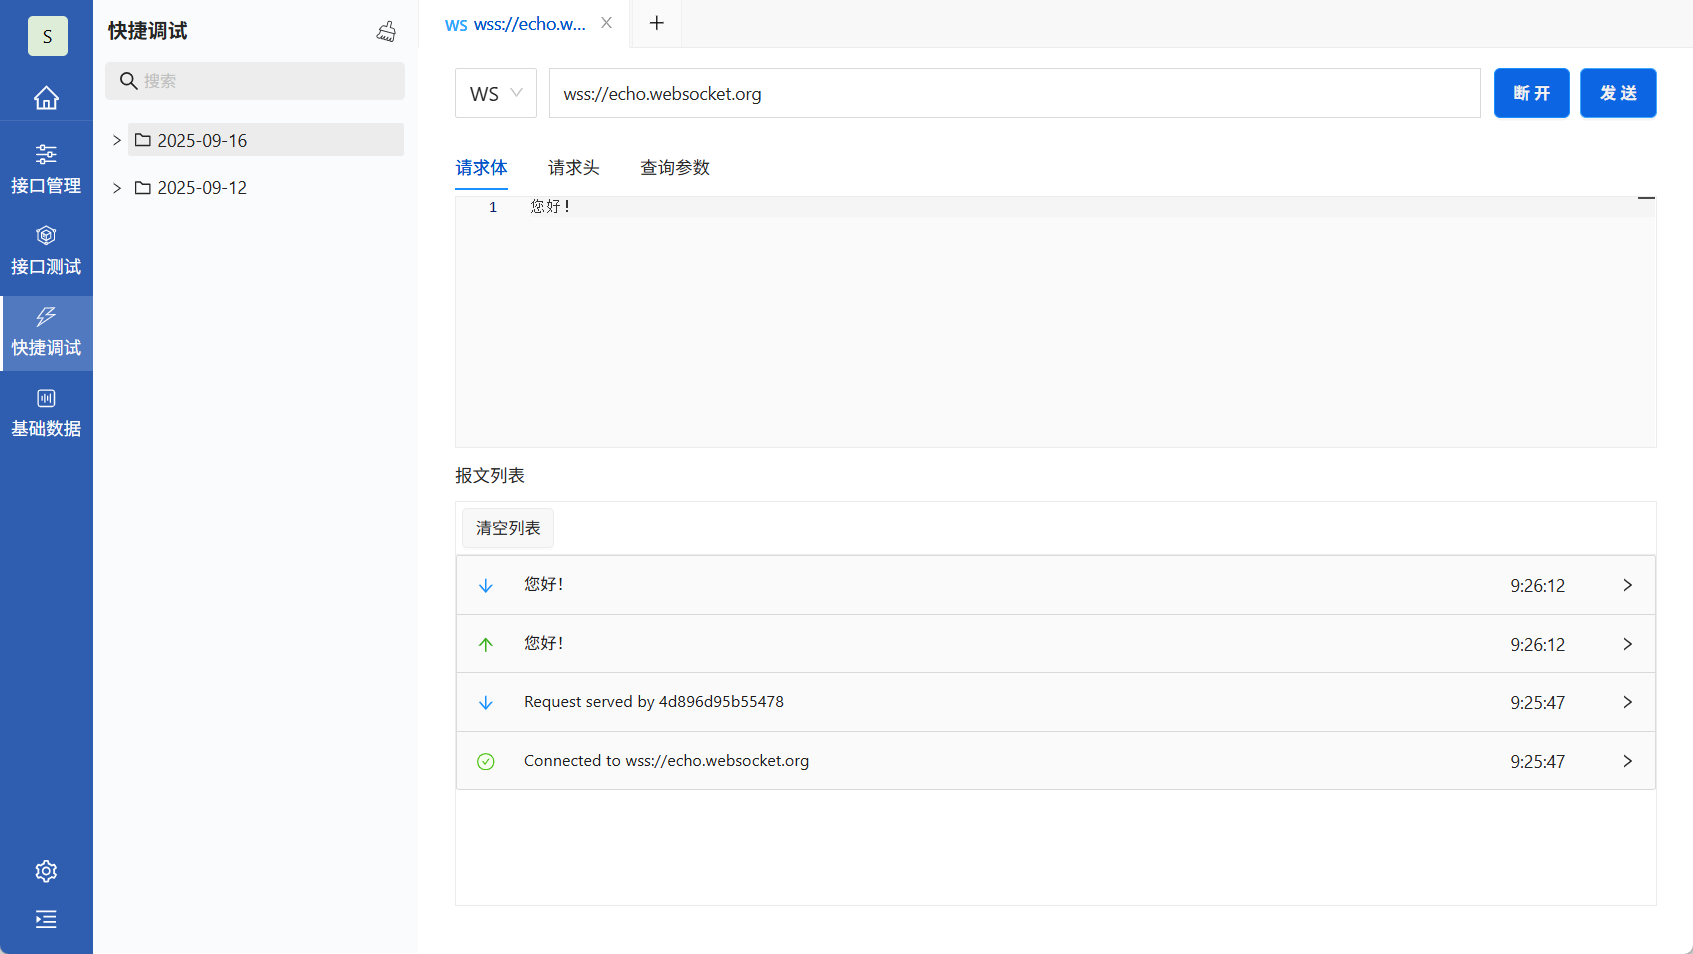Click the list icon at the sidebar bottom
The image size is (1693, 954).
coord(46,919)
